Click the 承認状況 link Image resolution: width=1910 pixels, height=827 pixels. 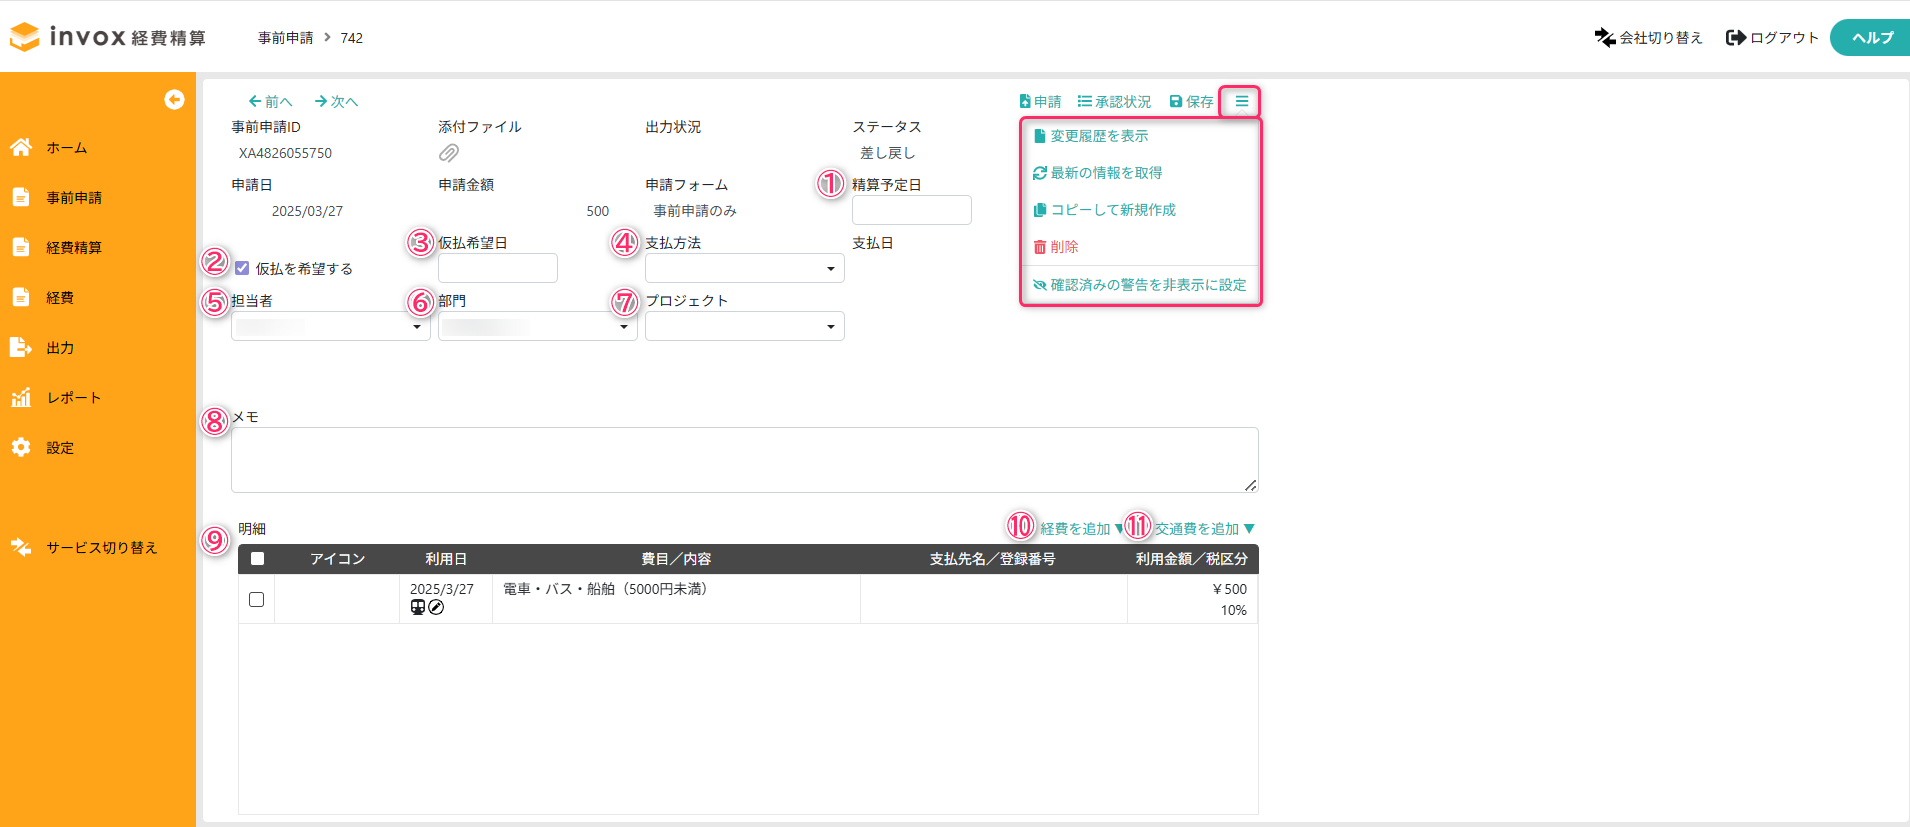pos(1114,102)
